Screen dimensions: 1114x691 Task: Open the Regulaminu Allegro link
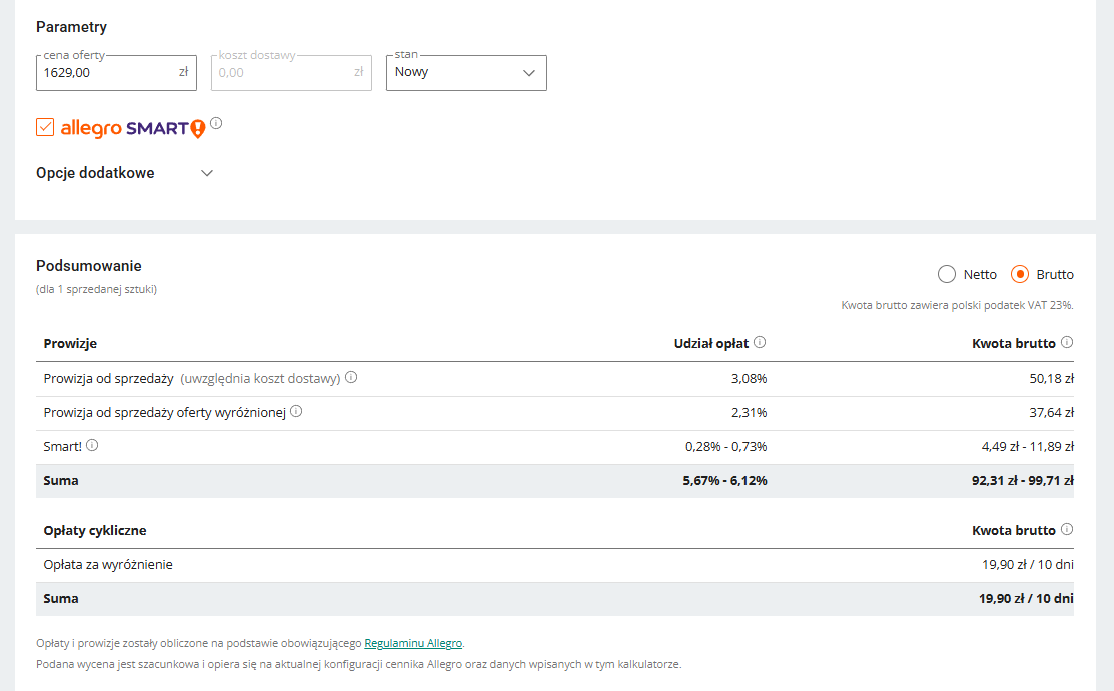click(x=413, y=643)
